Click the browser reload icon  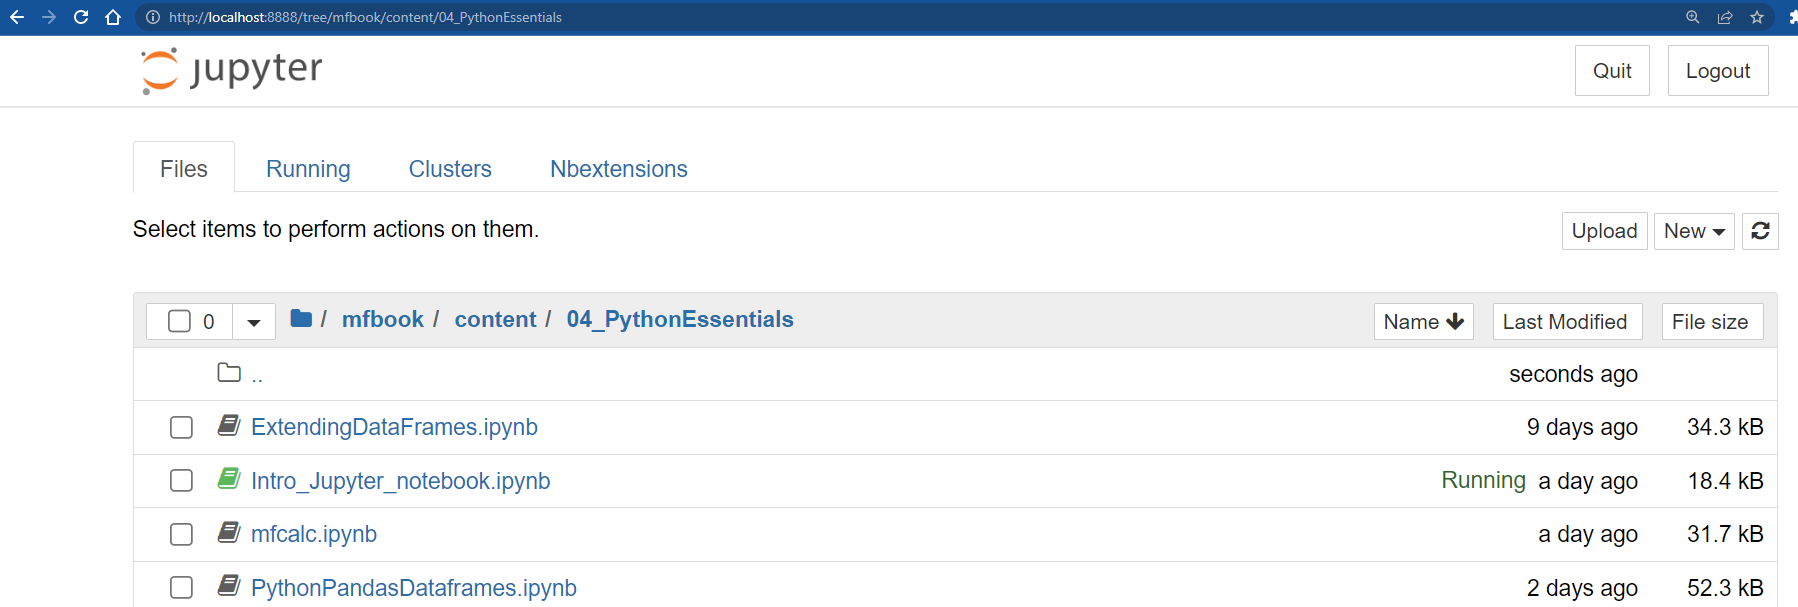(81, 17)
